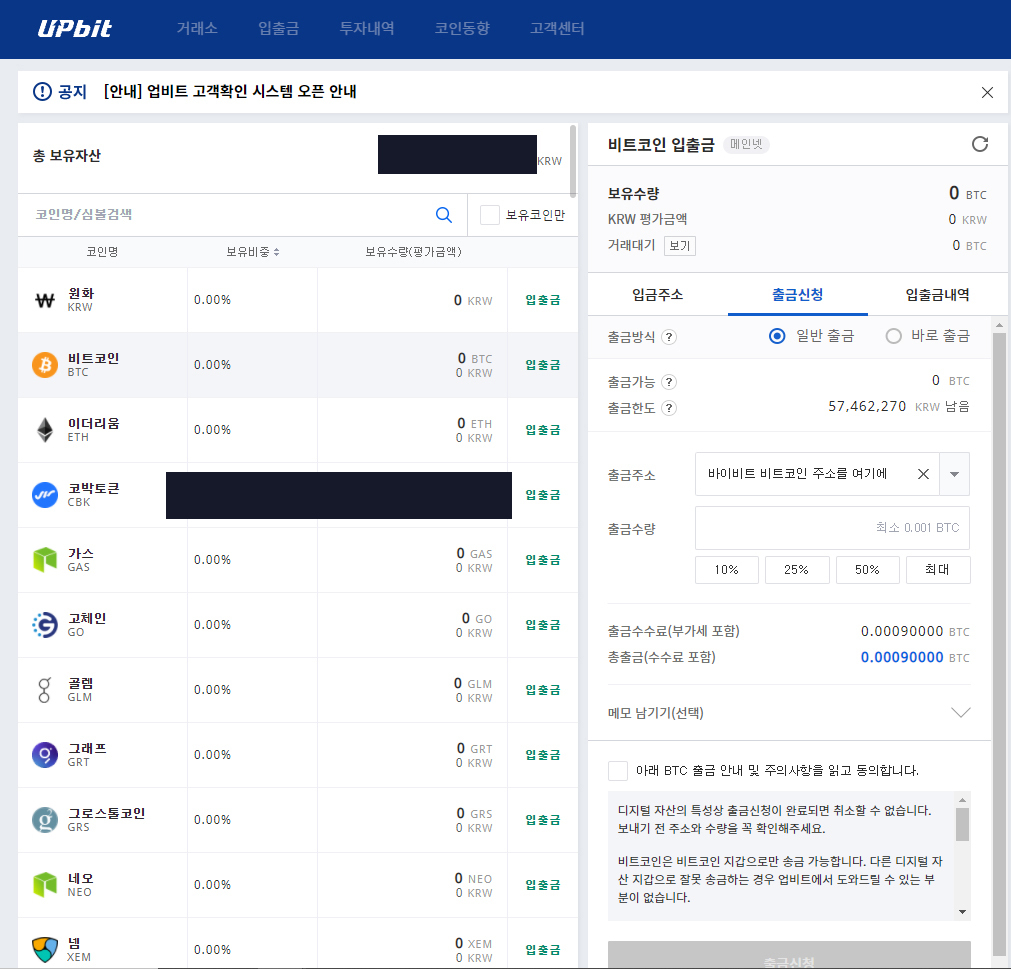Check the BTC 출금 안내 agreement checkbox

(x=618, y=770)
